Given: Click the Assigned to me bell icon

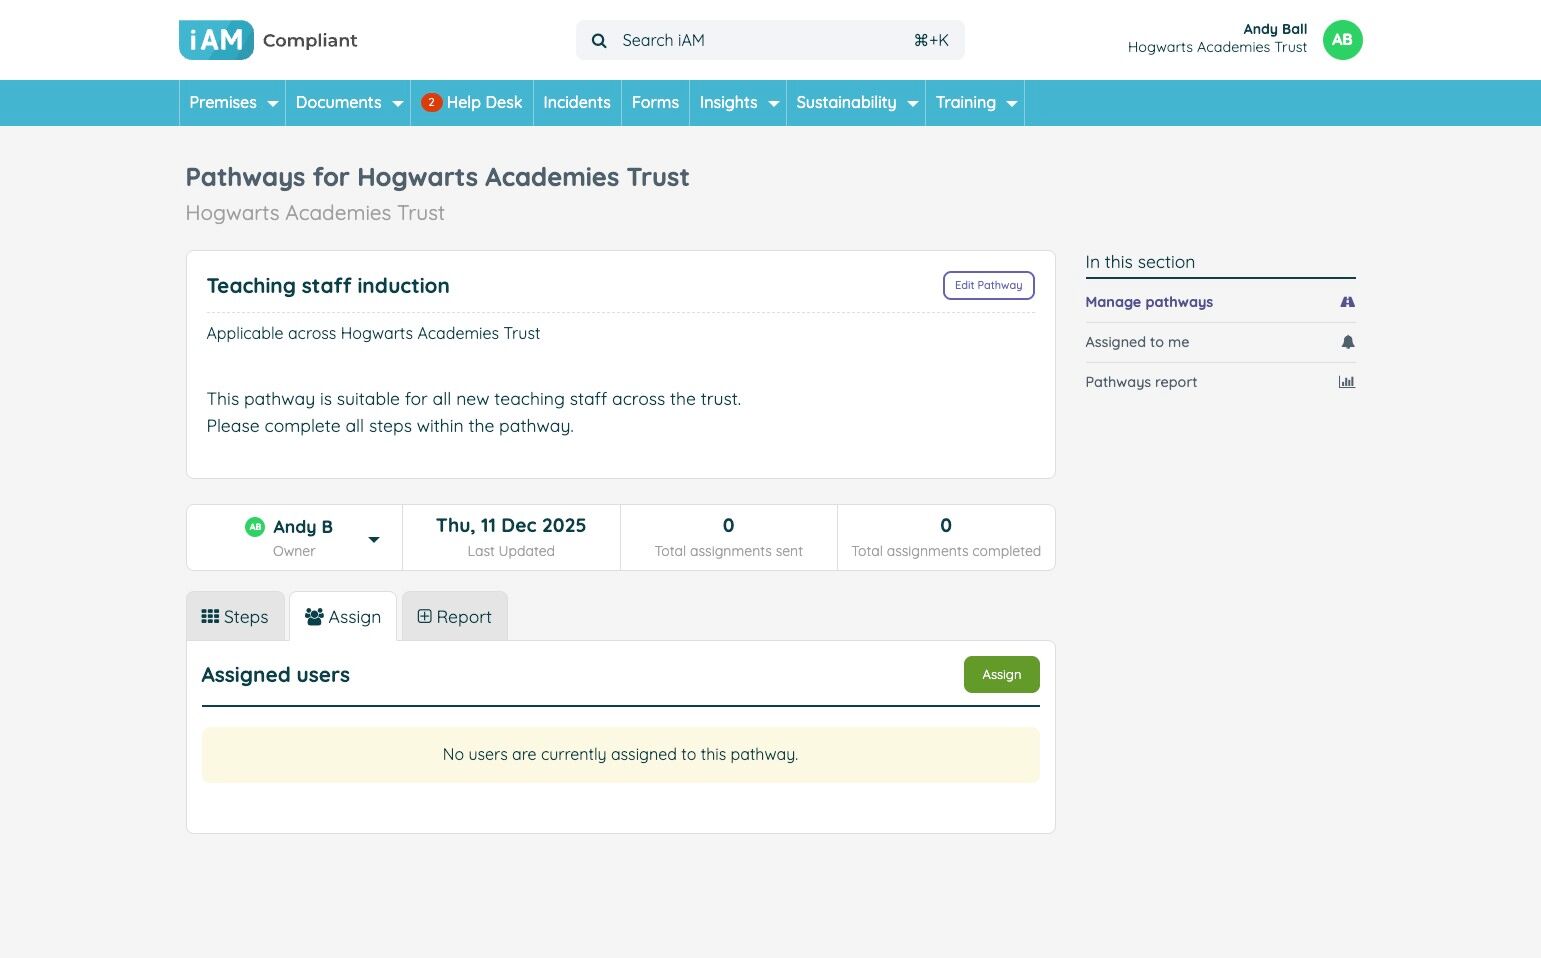Looking at the screenshot, I should coord(1348,342).
